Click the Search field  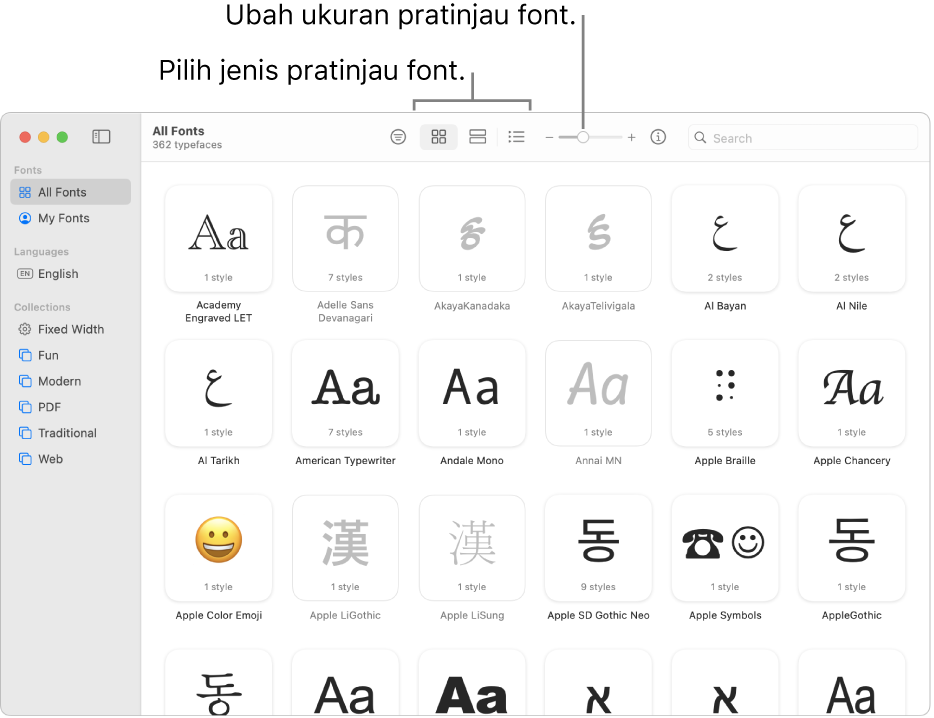802,138
